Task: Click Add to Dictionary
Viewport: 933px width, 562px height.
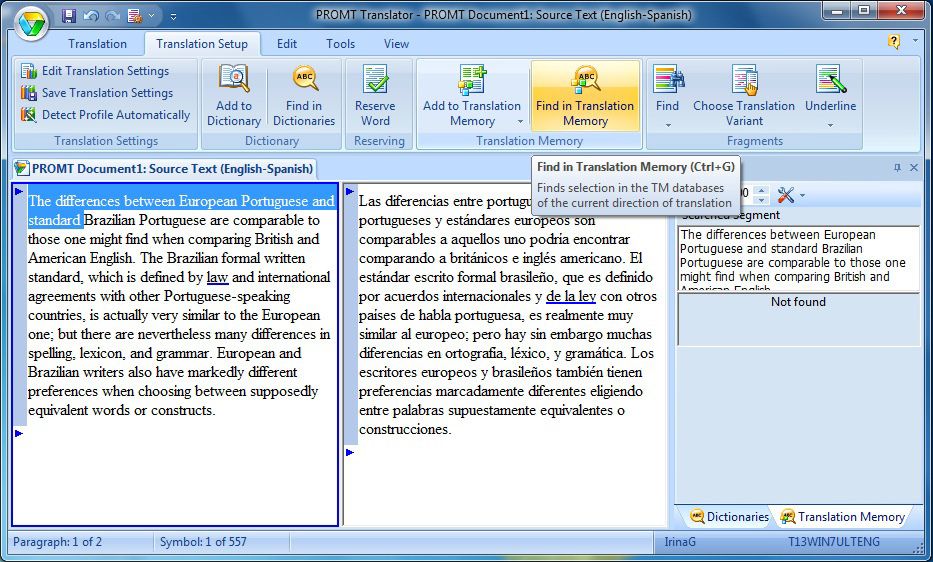Action: coord(234,95)
